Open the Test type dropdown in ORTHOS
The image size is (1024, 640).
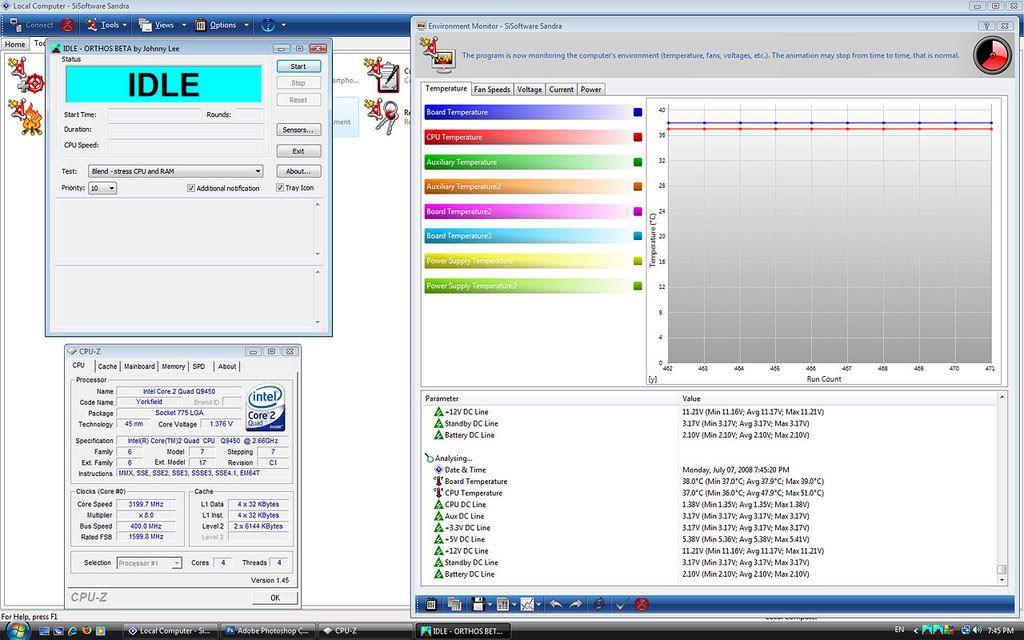click(x=176, y=171)
